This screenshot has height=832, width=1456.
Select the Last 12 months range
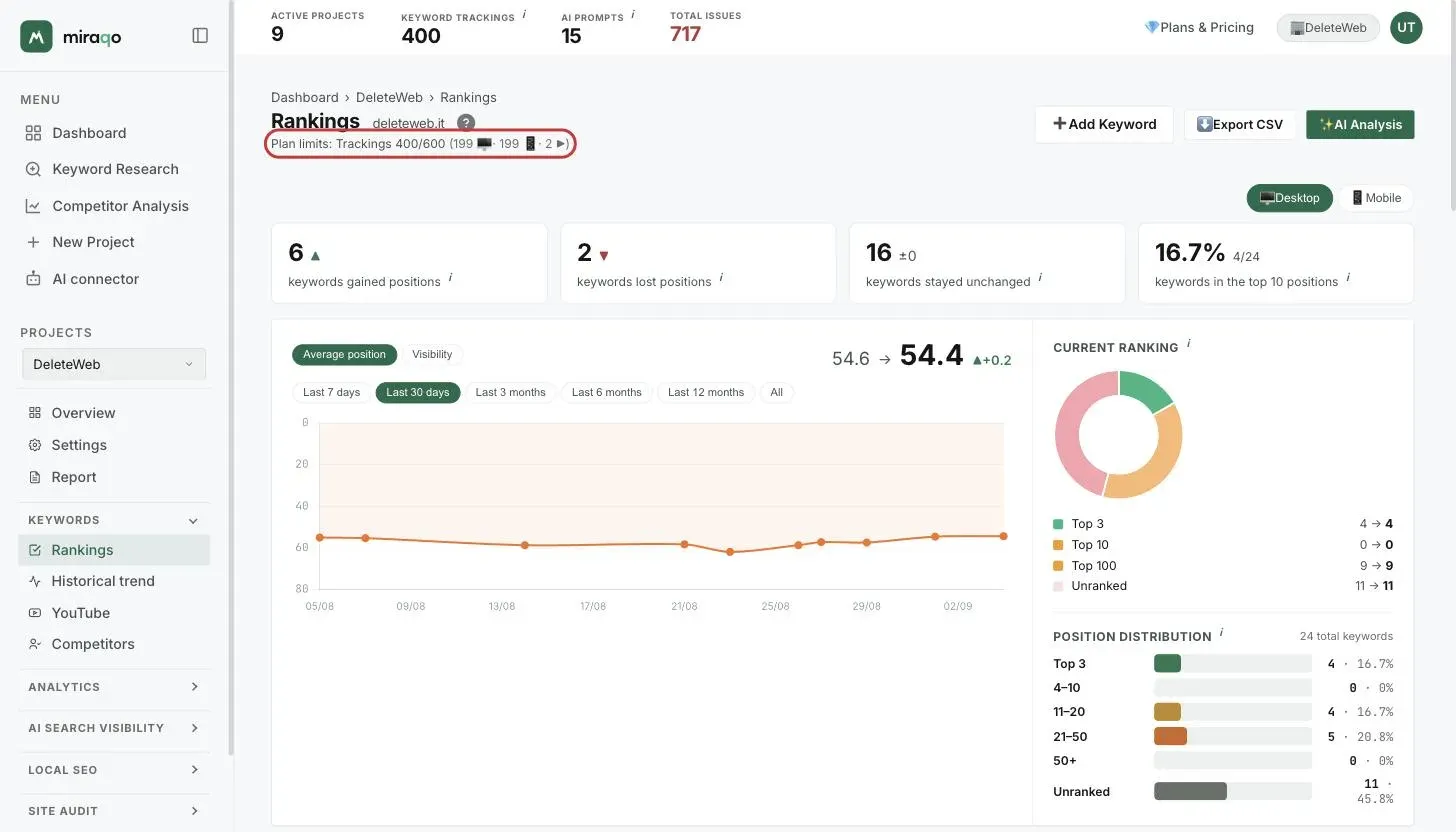pos(706,393)
